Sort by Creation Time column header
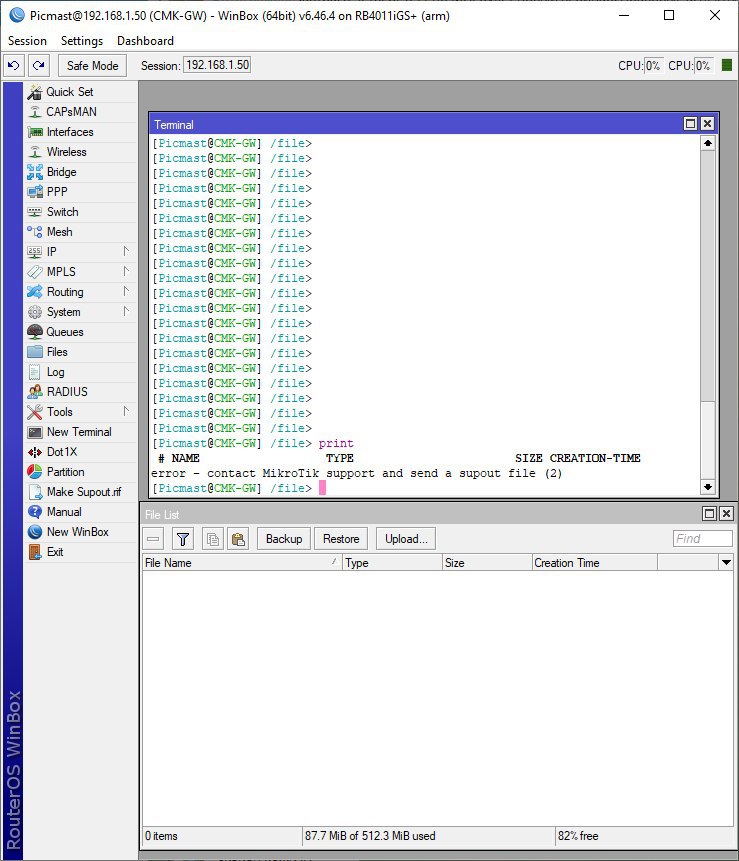739x861 pixels. (x=595, y=562)
